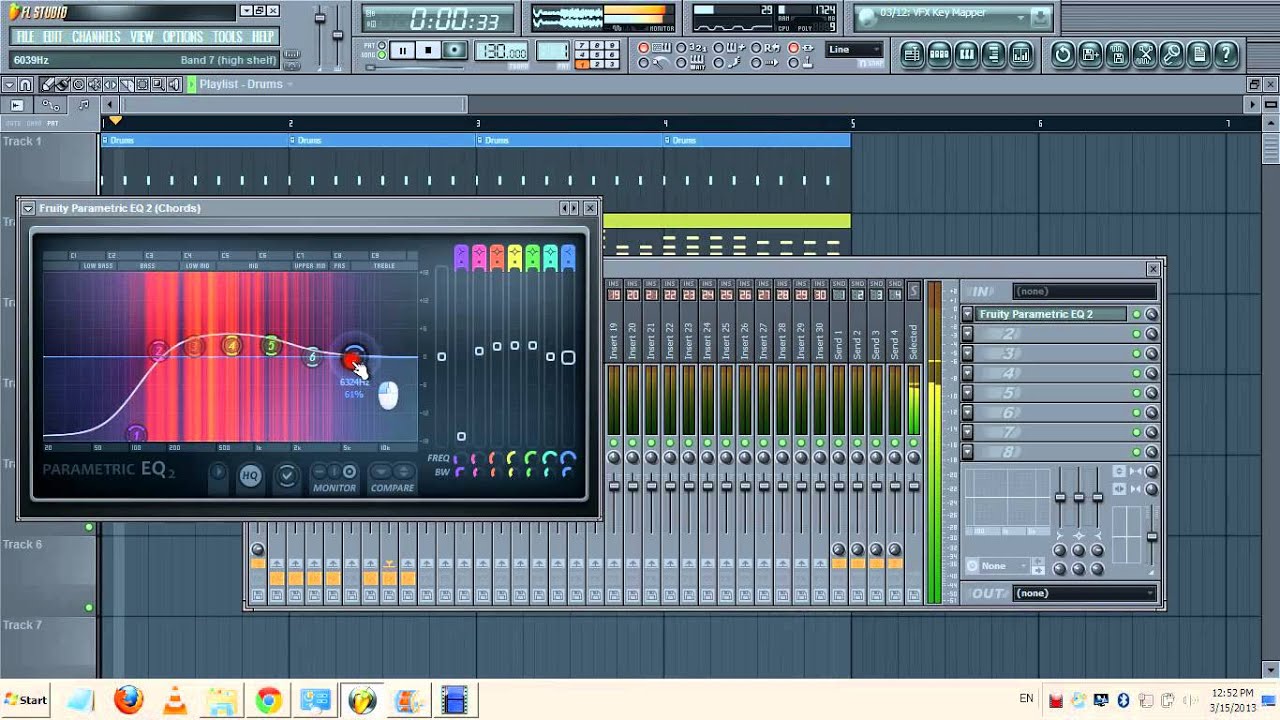Click the save new version button

[1090, 55]
